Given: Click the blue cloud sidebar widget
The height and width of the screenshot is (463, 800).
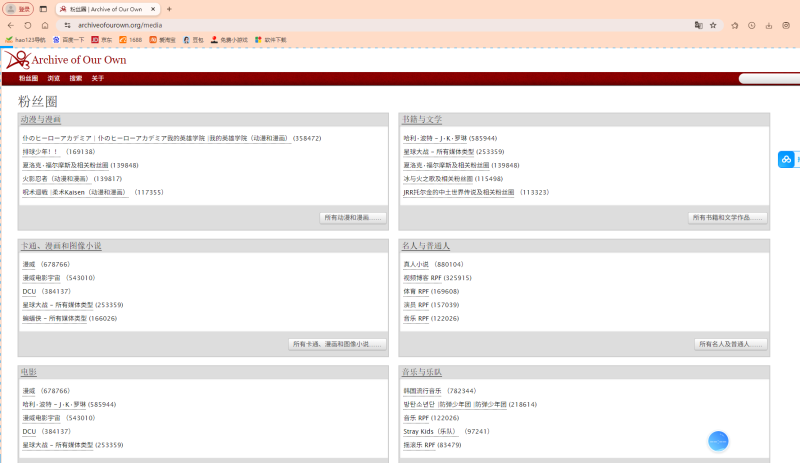Looking at the screenshot, I should point(786,159).
